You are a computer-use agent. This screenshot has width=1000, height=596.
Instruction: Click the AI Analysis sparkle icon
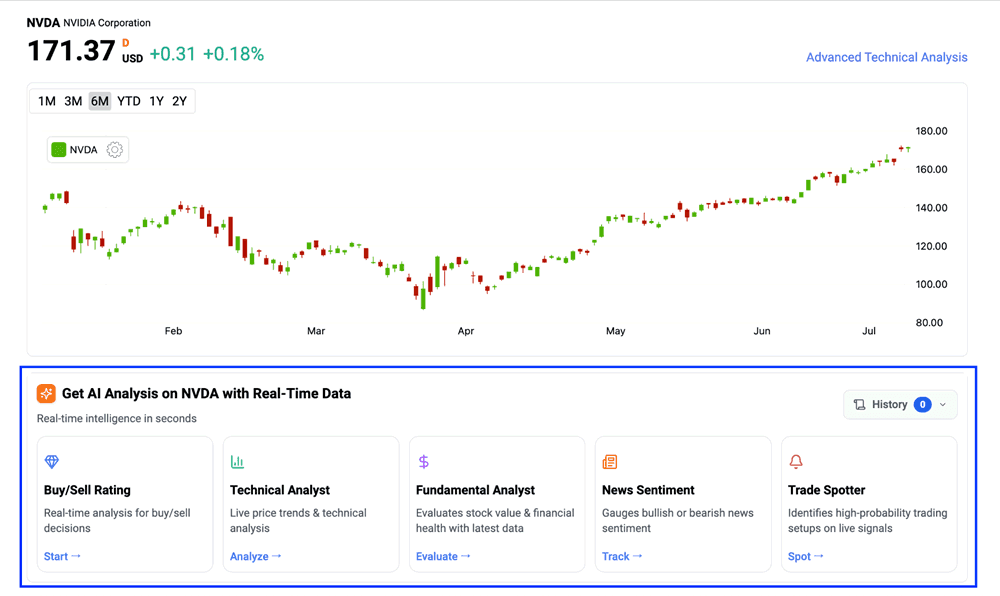click(x=46, y=394)
